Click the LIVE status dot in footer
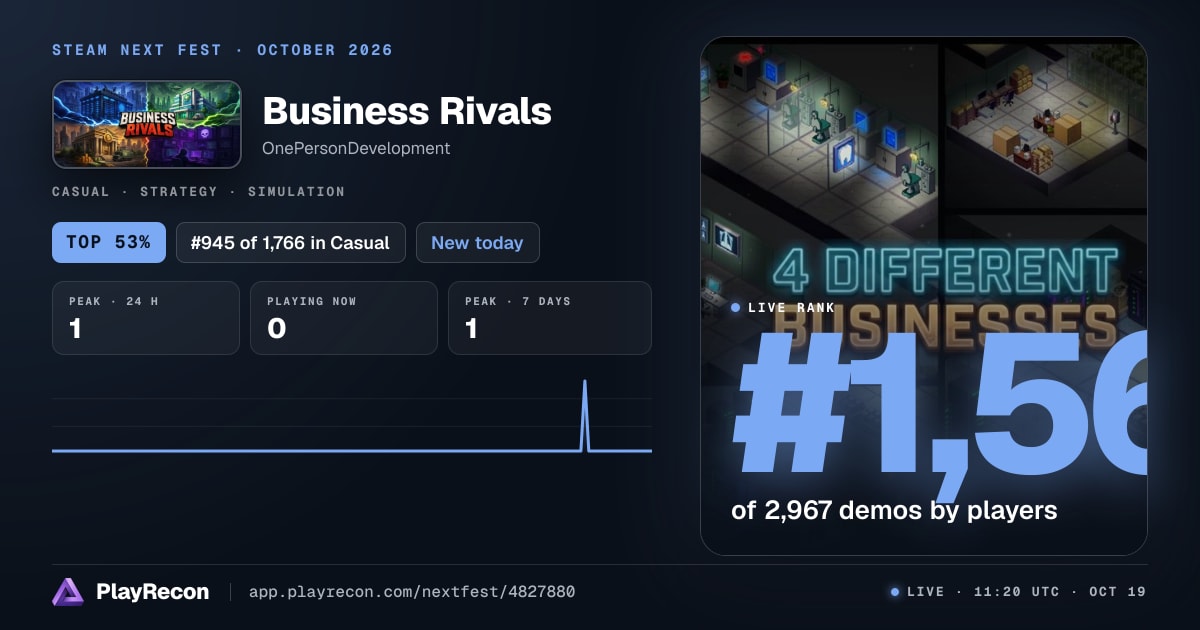1200x630 pixels. click(x=895, y=592)
